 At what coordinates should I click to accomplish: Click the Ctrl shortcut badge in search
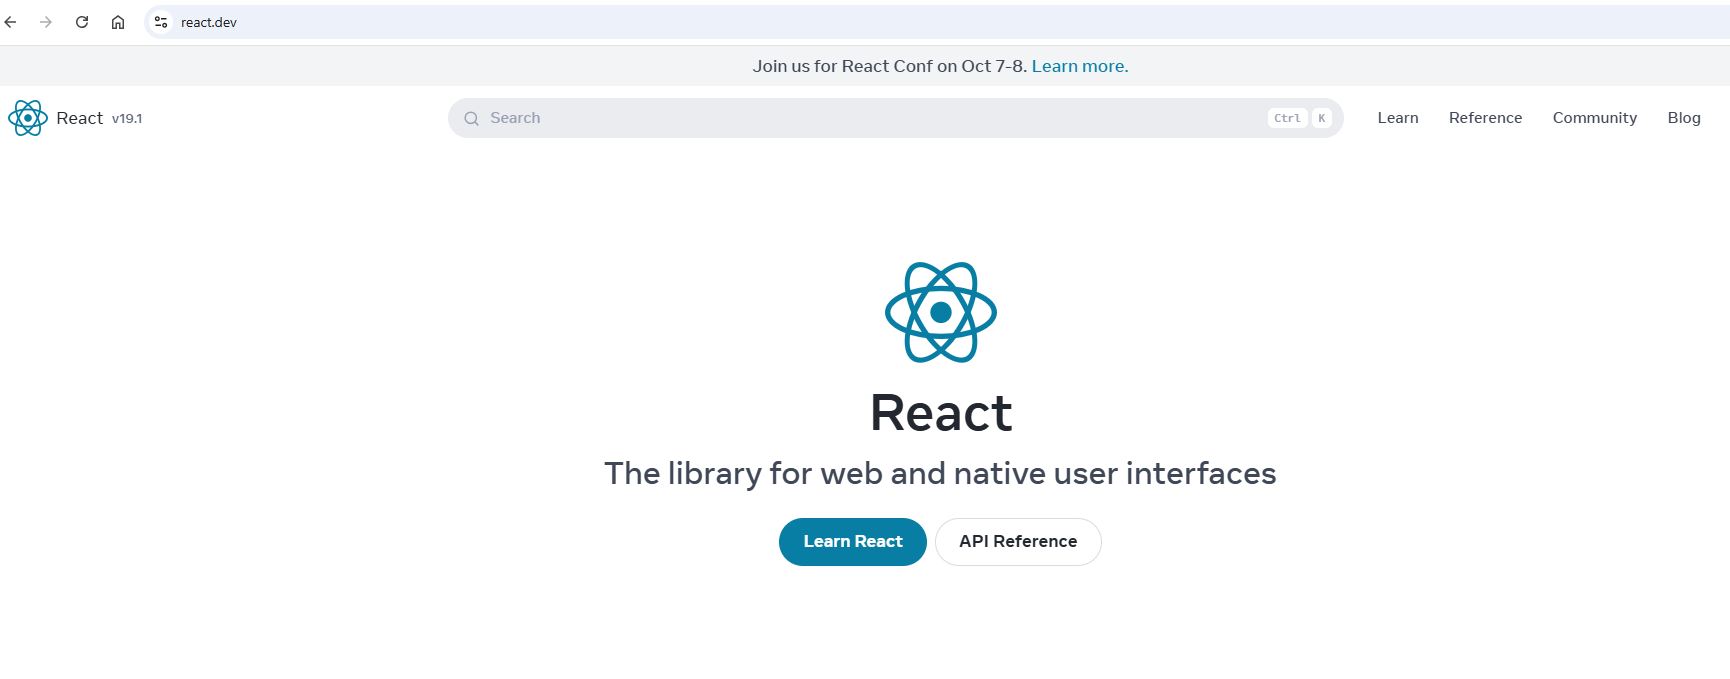pos(1287,118)
